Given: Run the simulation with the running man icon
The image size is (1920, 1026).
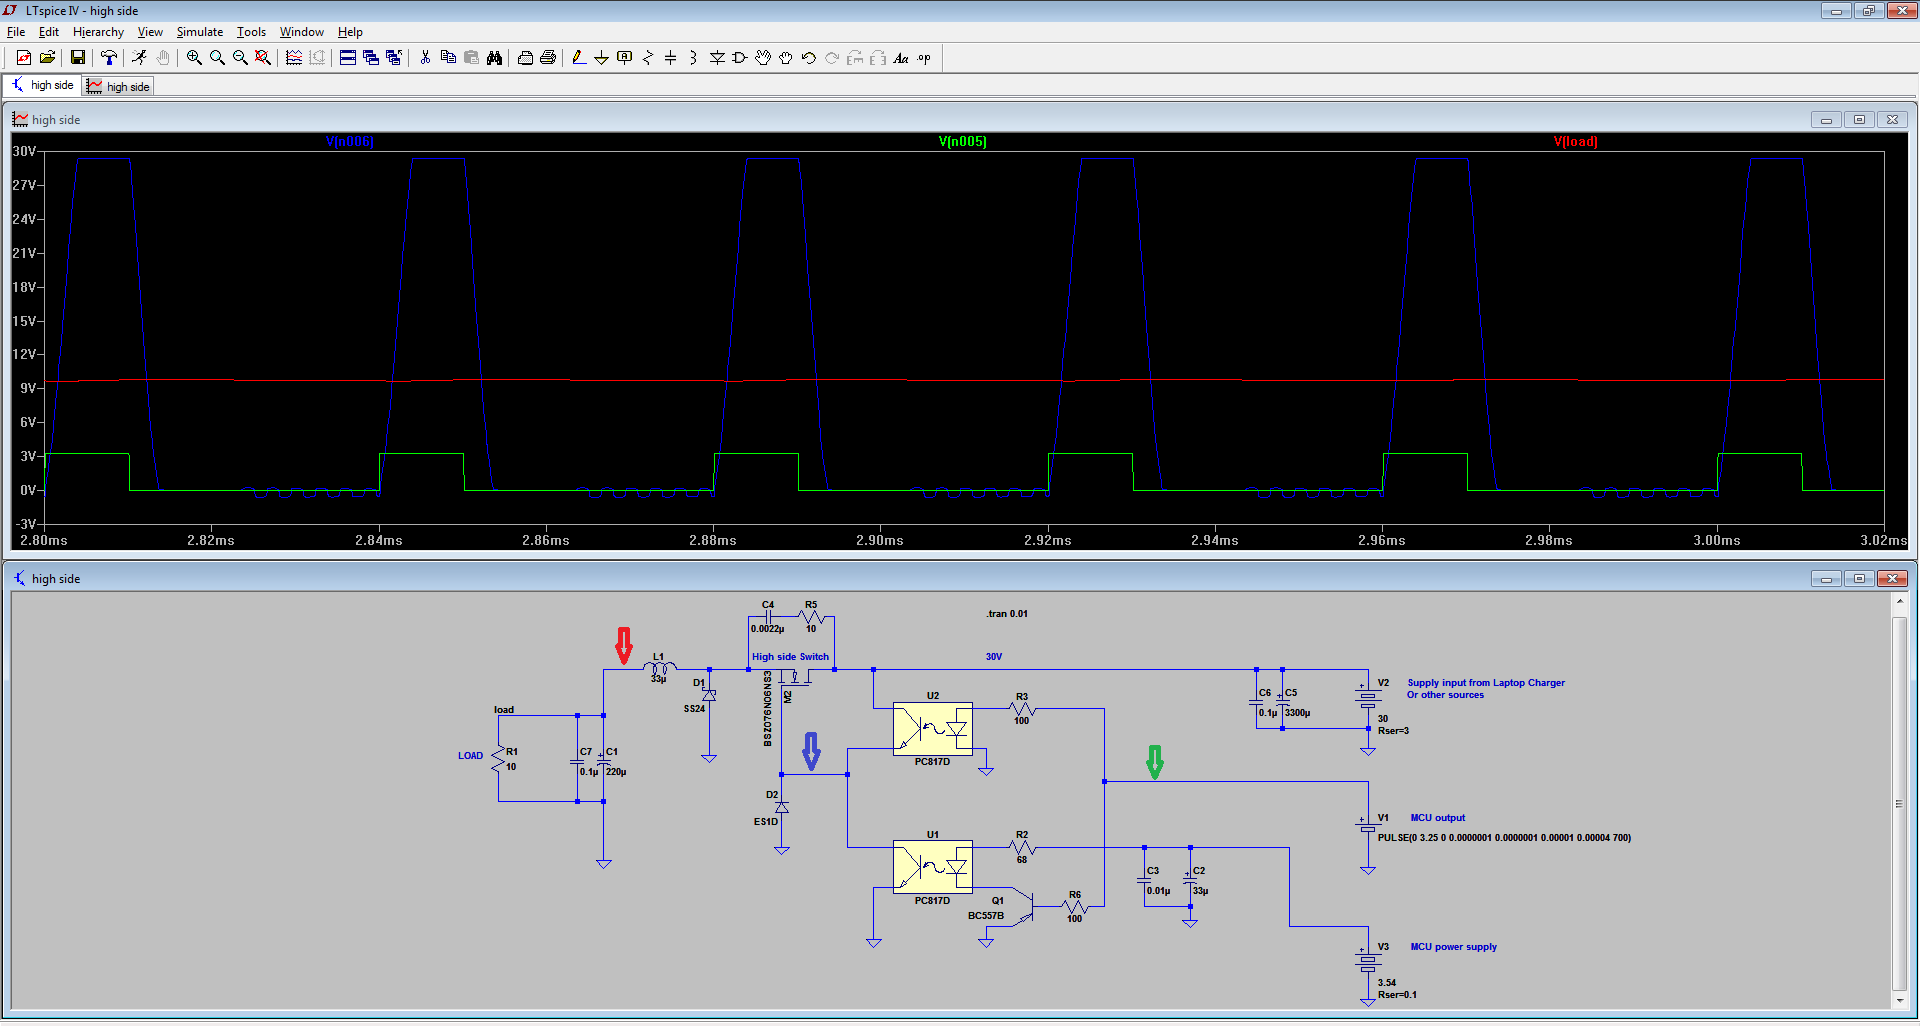Looking at the screenshot, I should [x=139, y=58].
